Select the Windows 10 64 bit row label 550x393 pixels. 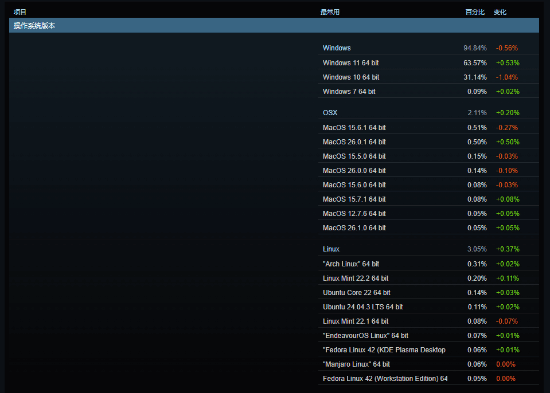click(351, 77)
